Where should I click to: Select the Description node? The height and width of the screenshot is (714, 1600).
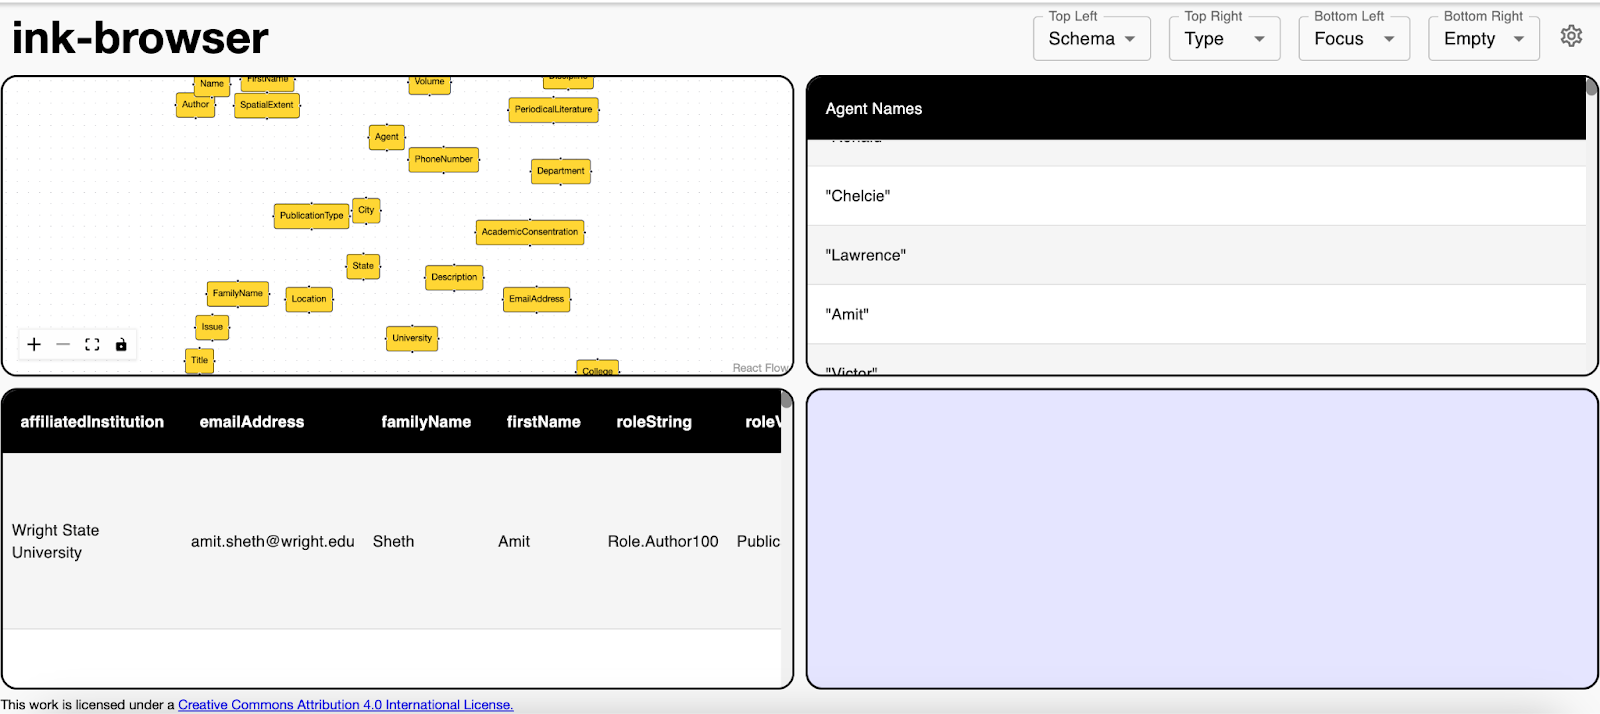pos(455,278)
